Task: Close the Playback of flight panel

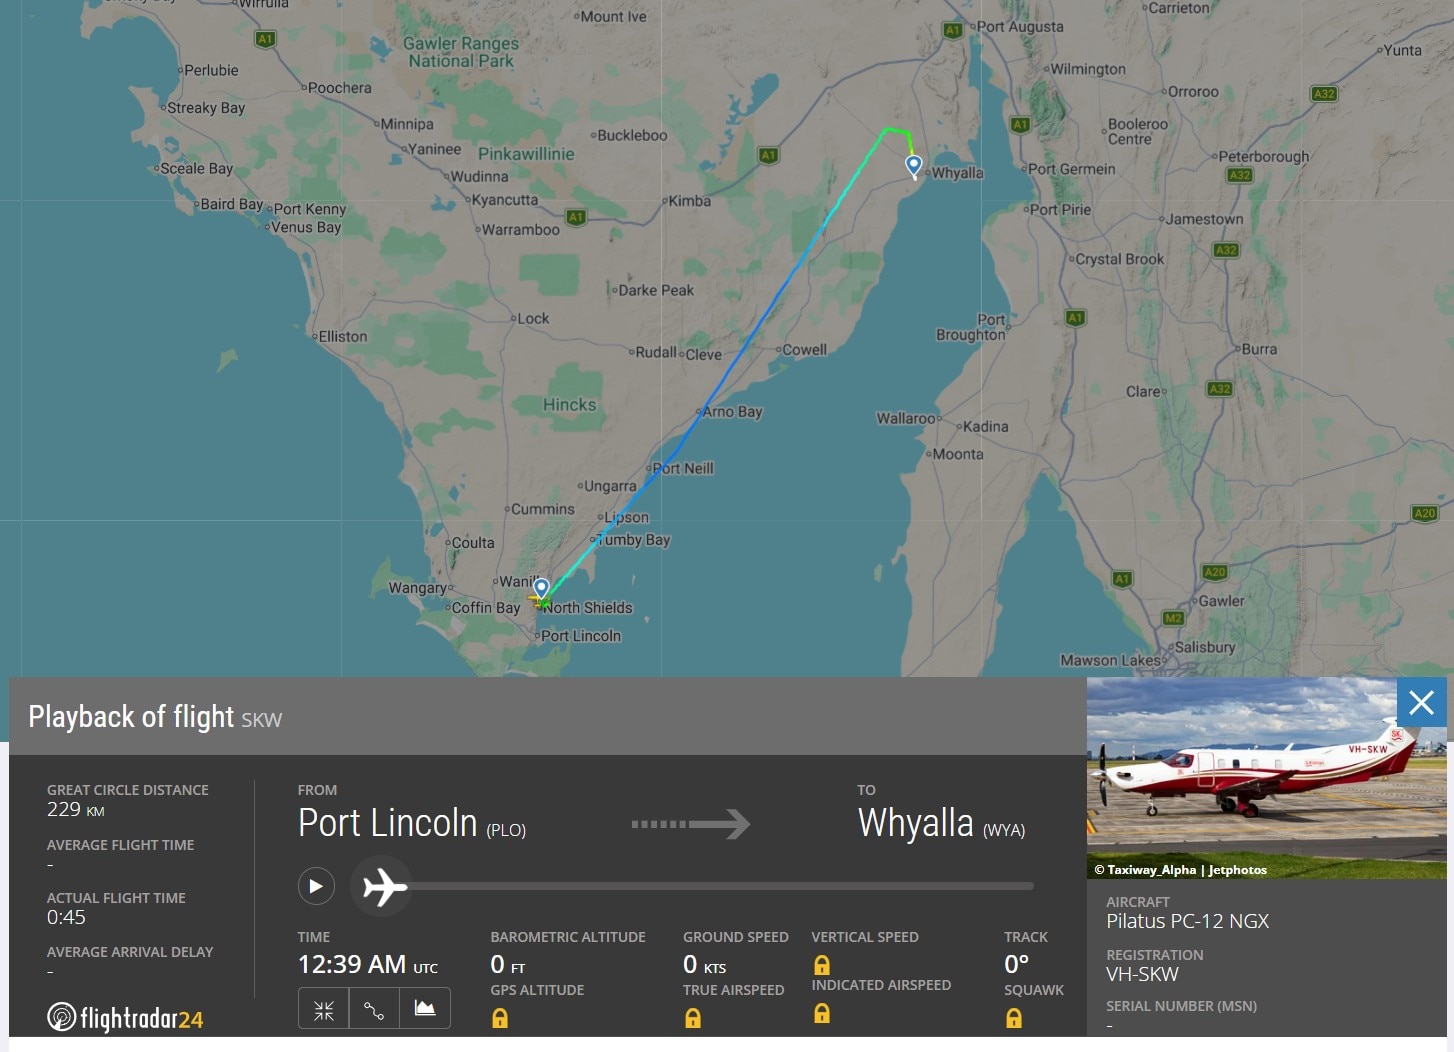Action: [1421, 702]
